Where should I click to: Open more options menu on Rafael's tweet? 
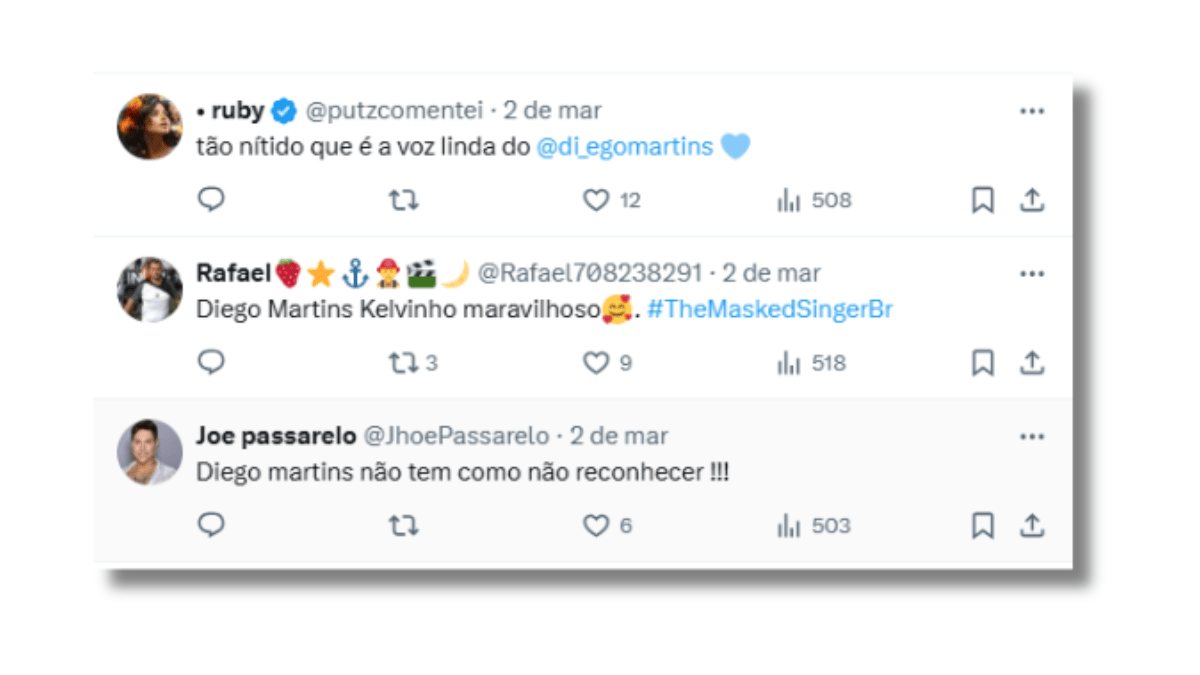click(x=1032, y=273)
